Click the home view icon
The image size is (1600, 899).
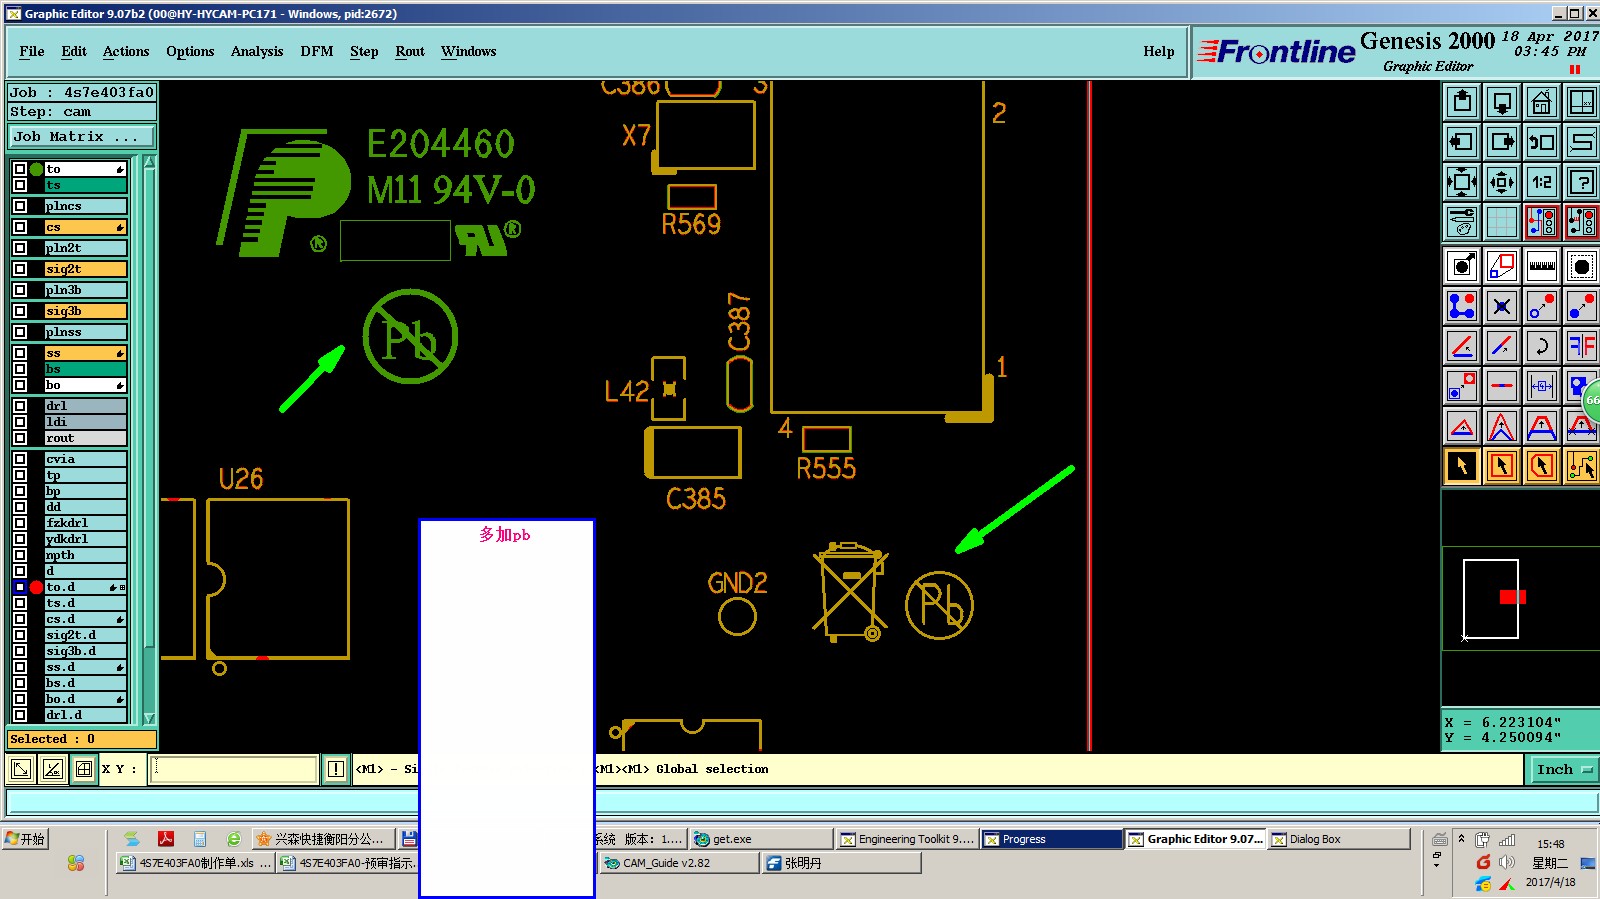pos(1542,102)
